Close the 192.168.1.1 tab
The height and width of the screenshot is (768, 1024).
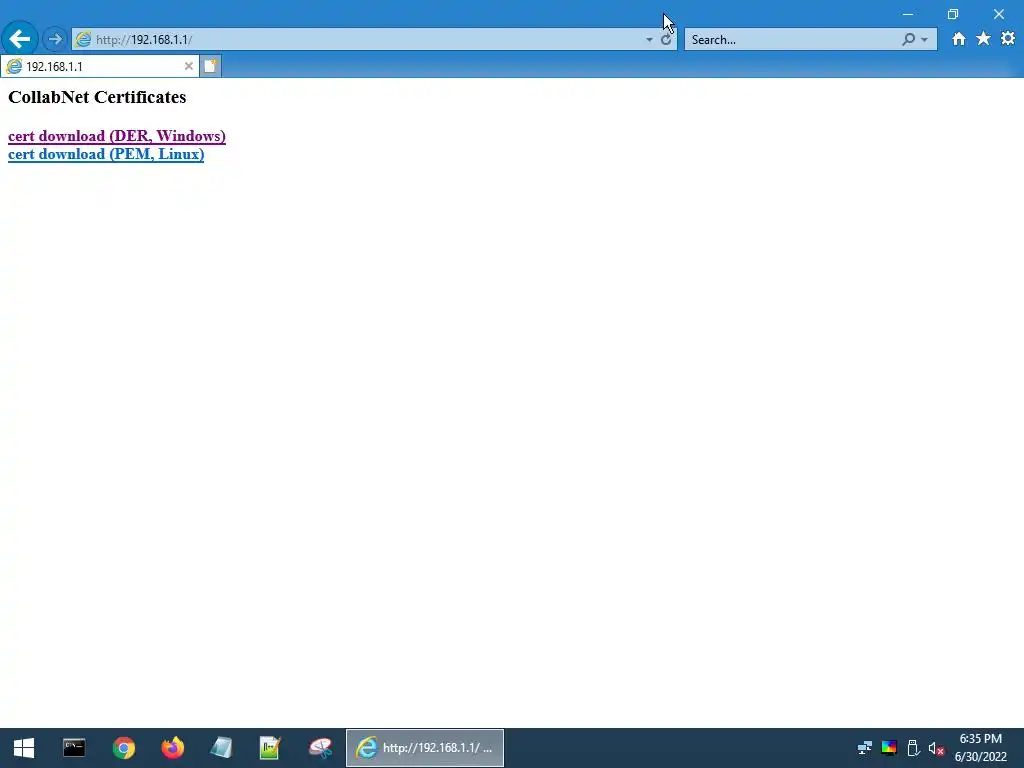(x=189, y=66)
